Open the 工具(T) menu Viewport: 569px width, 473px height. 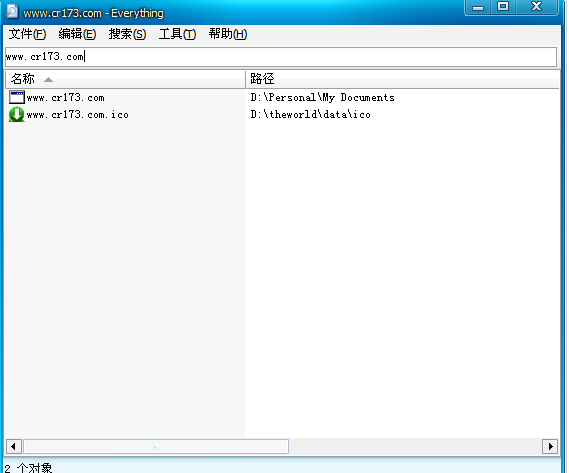tap(177, 34)
